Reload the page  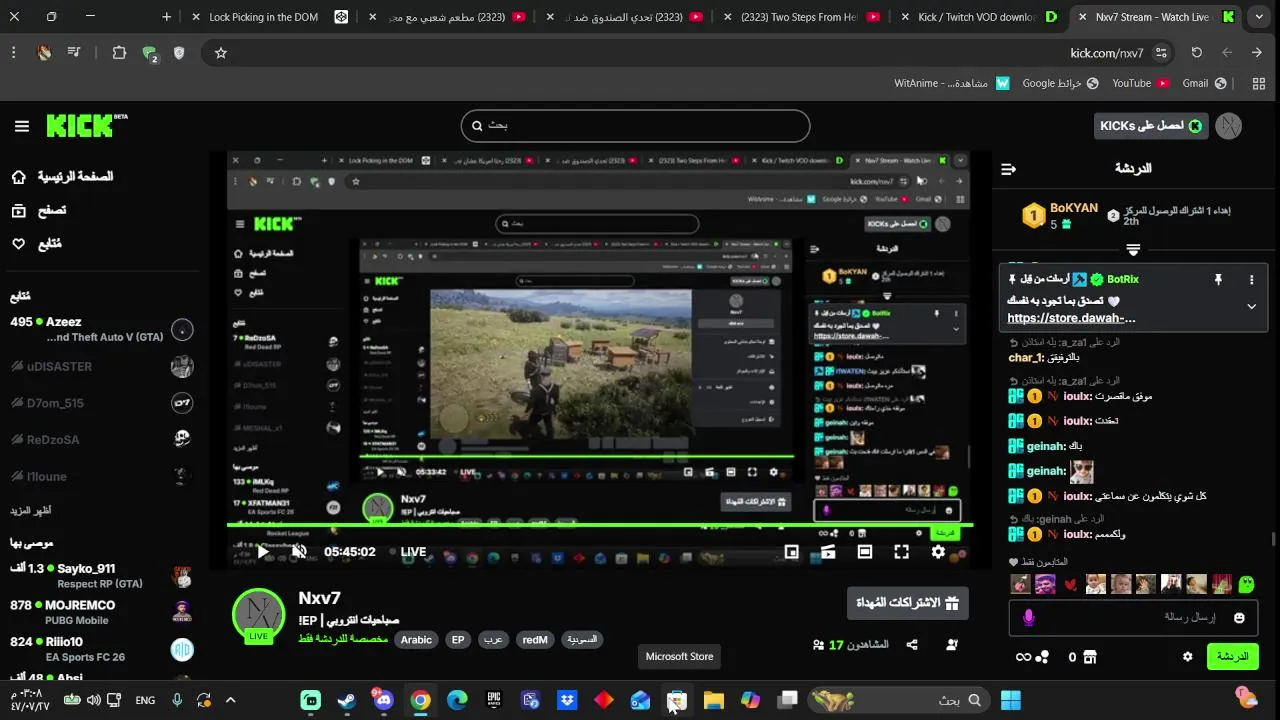click(x=1196, y=53)
